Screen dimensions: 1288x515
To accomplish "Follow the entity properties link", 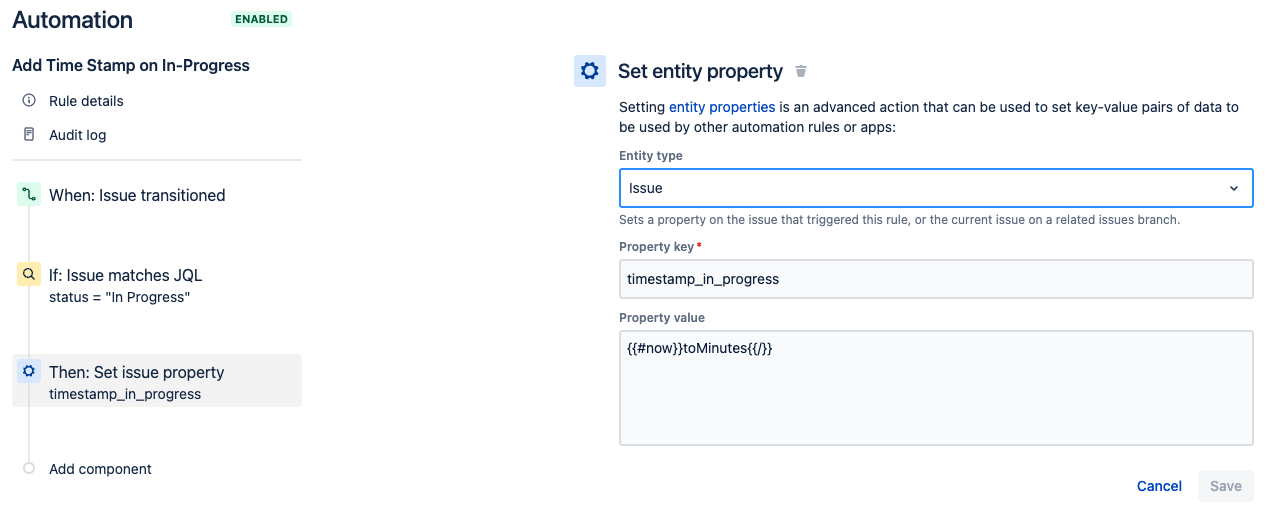I will [x=722, y=107].
